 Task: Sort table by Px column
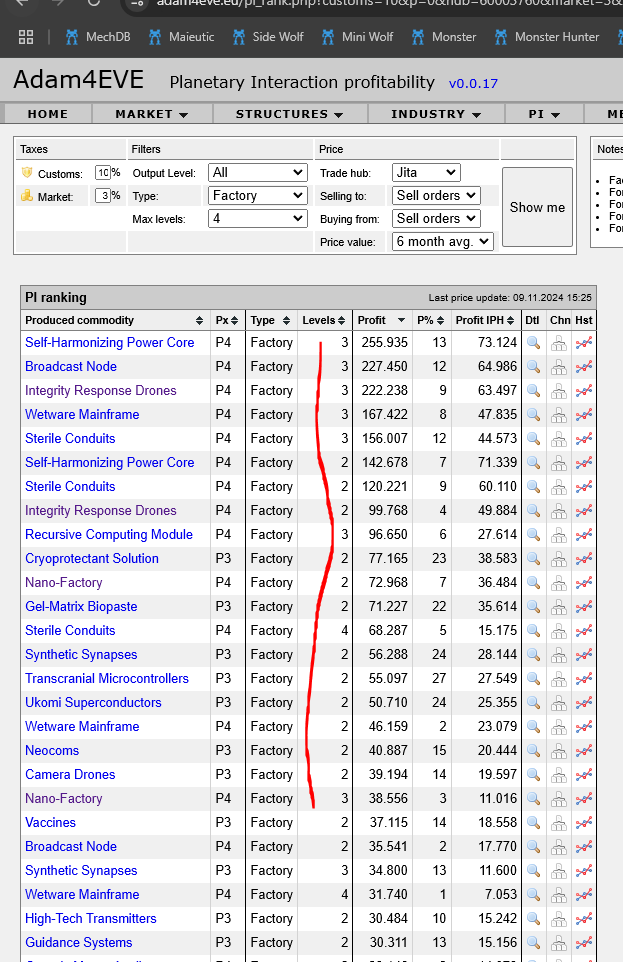(x=226, y=320)
